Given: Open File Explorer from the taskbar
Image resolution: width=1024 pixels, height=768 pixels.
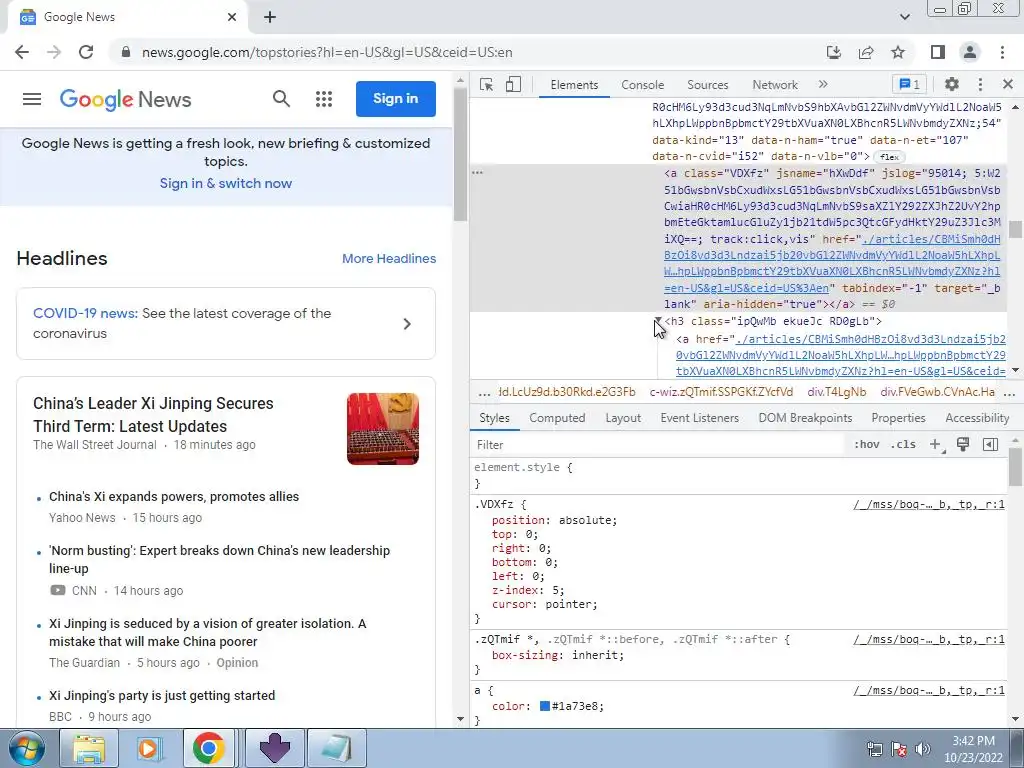Looking at the screenshot, I should [x=89, y=748].
